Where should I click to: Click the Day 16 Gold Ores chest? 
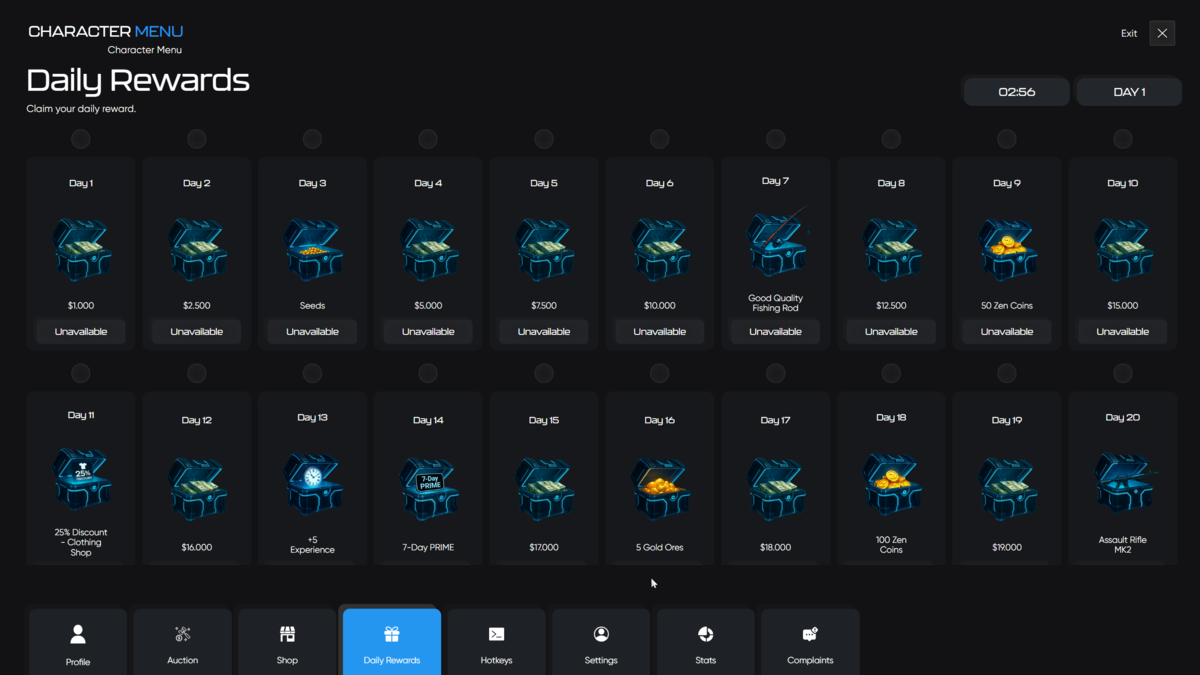(660, 488)
